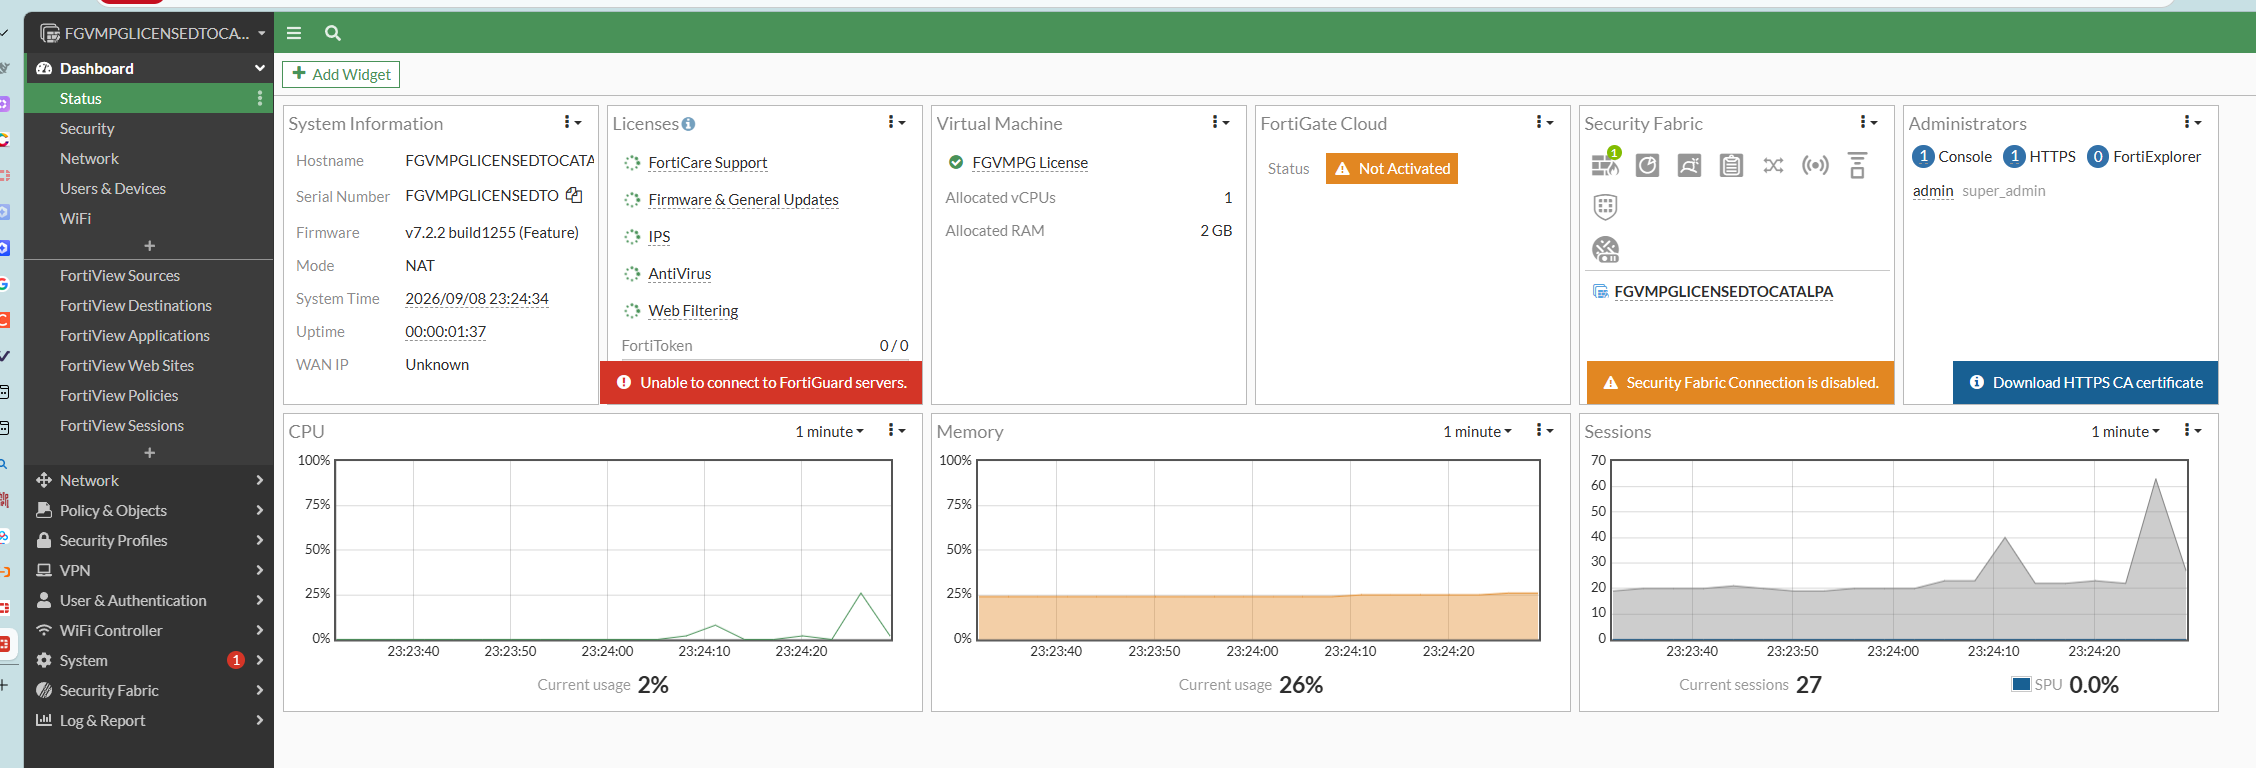This screenshot has height=768, width=2256.
Task: Open the FortiCare Support license link
Action: [708, 162]
